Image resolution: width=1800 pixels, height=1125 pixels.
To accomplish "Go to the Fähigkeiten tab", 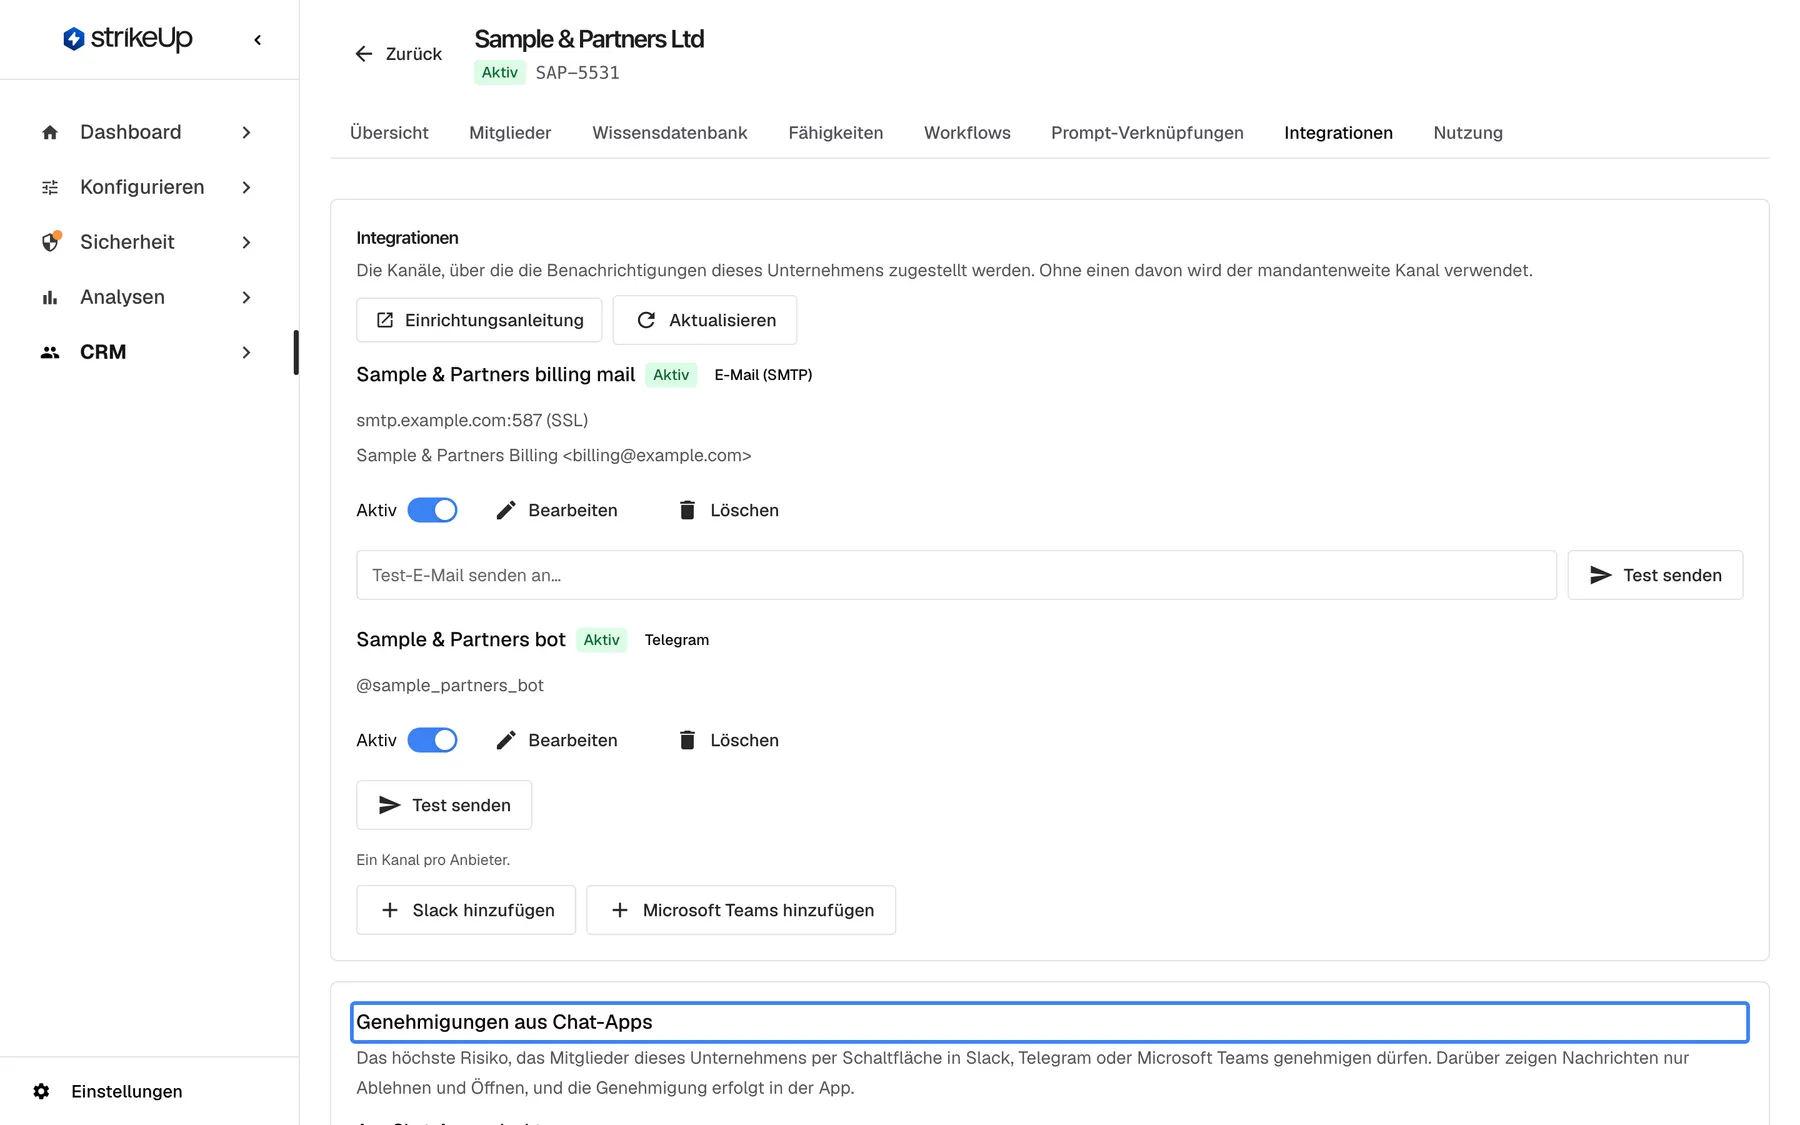I will [x=836, y=133].
